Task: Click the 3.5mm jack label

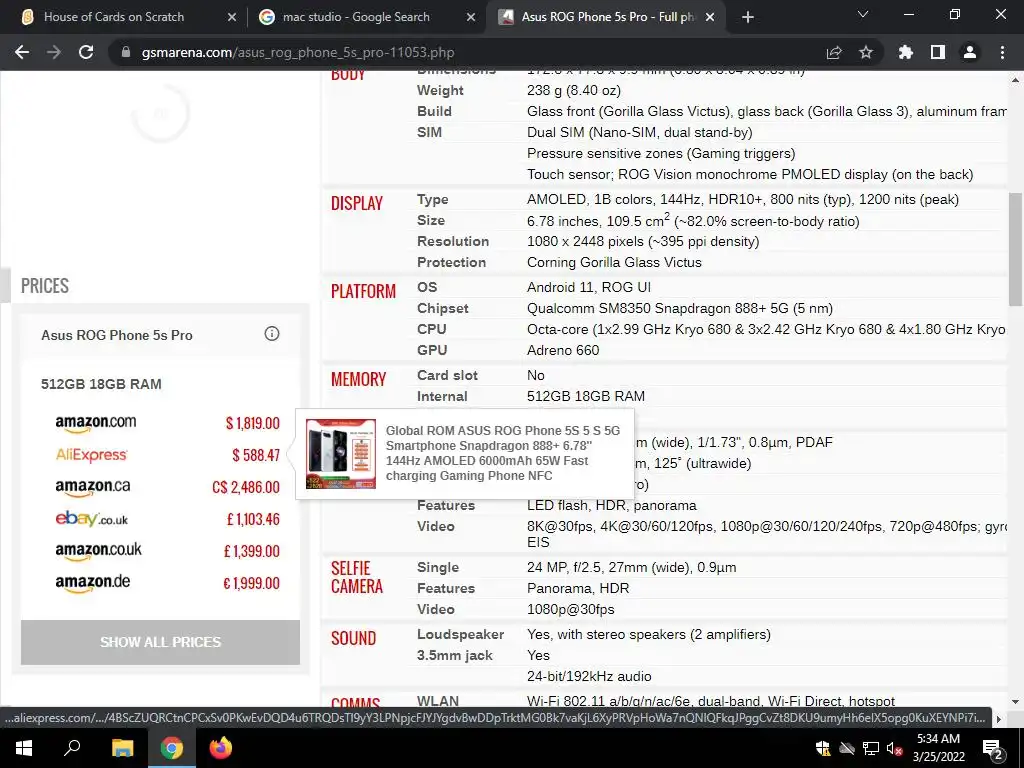Action: 455,655
